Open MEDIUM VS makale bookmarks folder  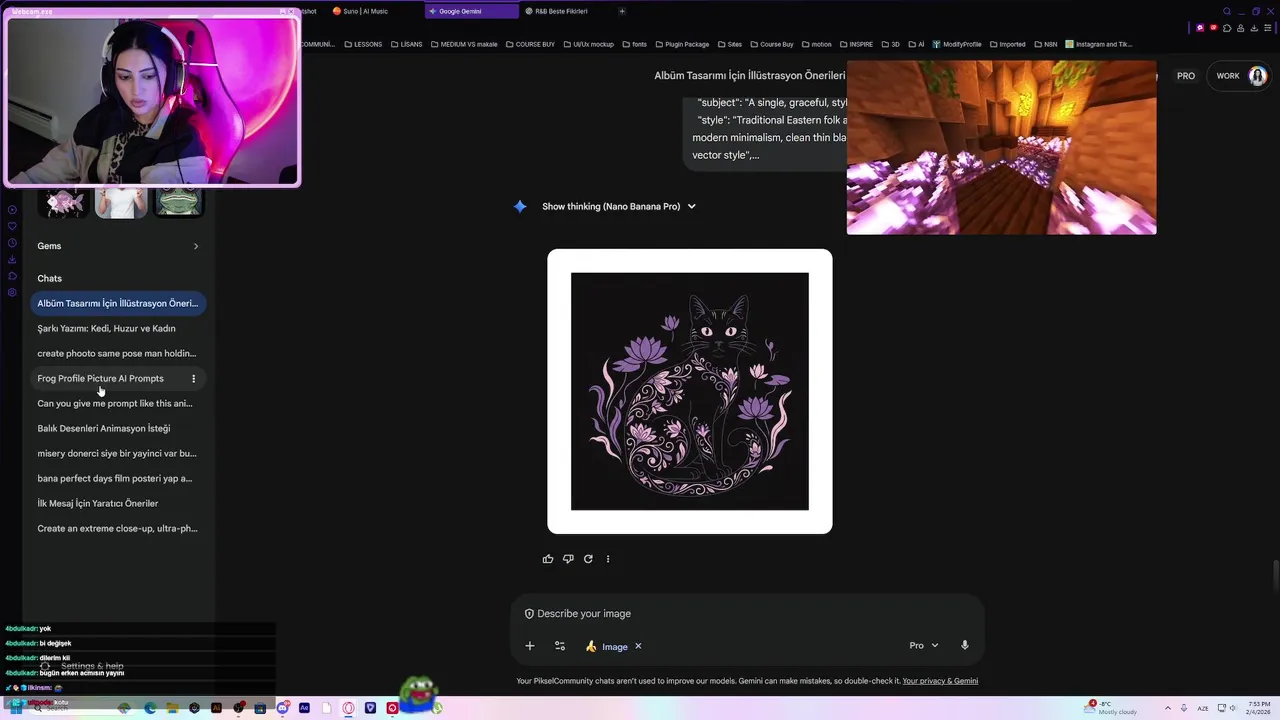pyautogui.click(x=464, y=44)
